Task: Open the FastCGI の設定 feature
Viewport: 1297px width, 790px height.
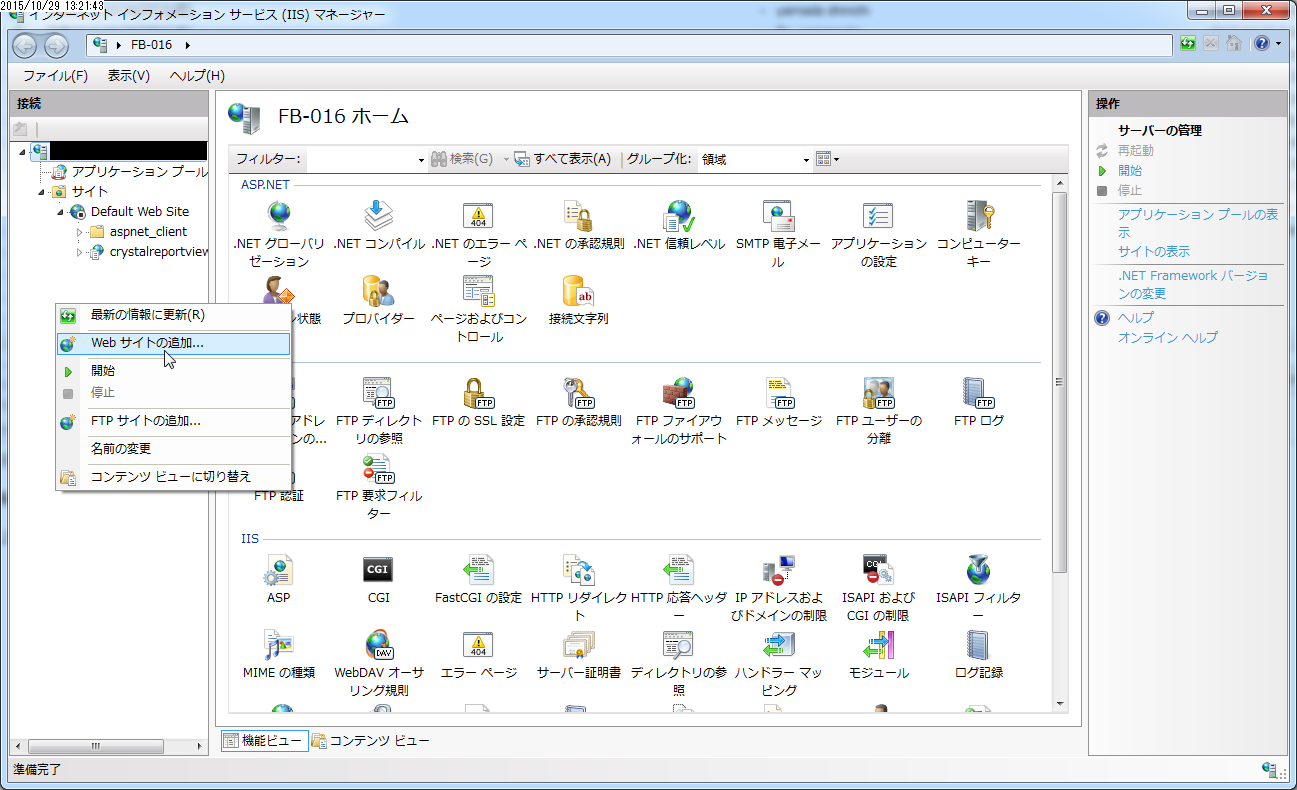Action: point(478,580)
